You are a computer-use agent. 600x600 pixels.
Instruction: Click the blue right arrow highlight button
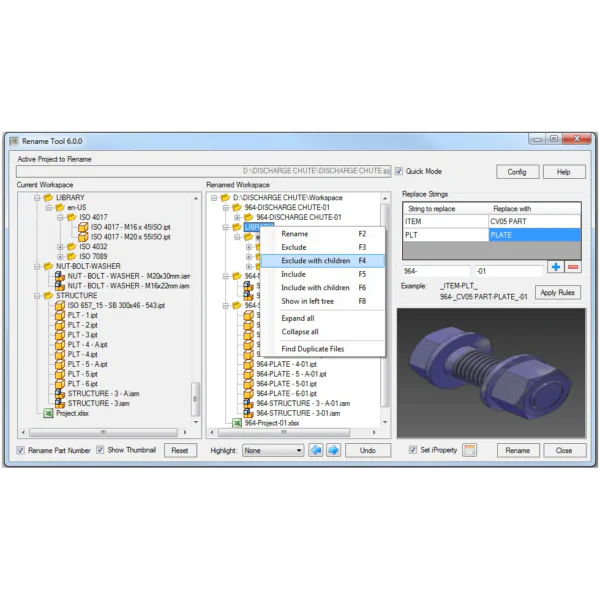[333, 450]
